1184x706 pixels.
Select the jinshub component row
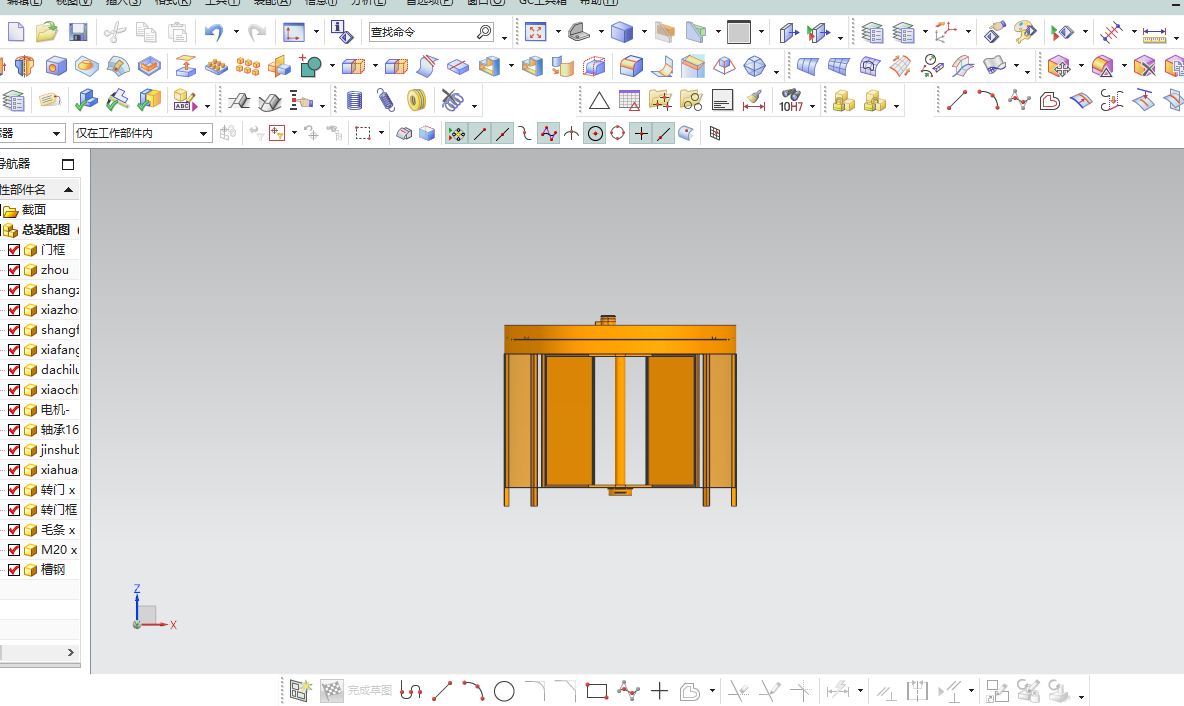coord(60,450)
